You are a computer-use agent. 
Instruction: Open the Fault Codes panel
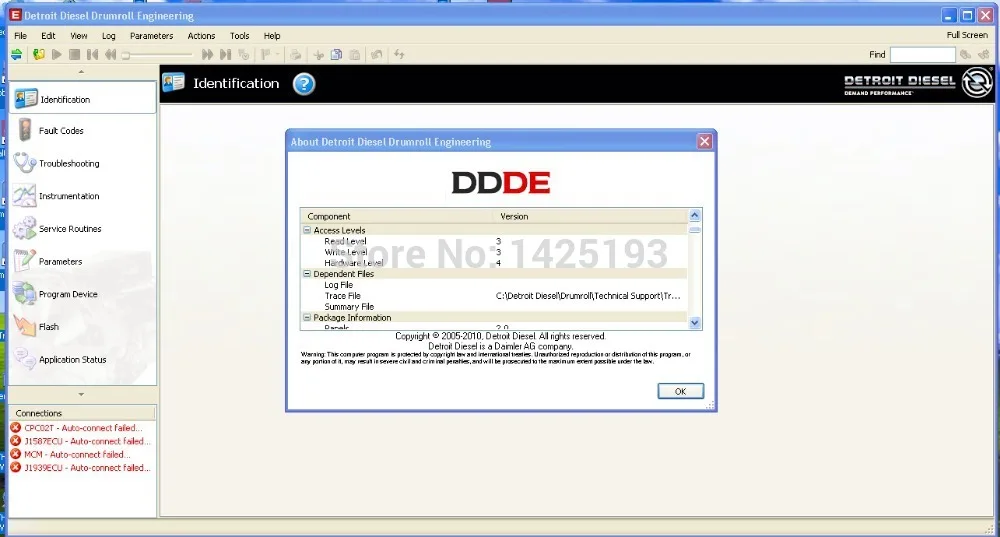(82, 131)
